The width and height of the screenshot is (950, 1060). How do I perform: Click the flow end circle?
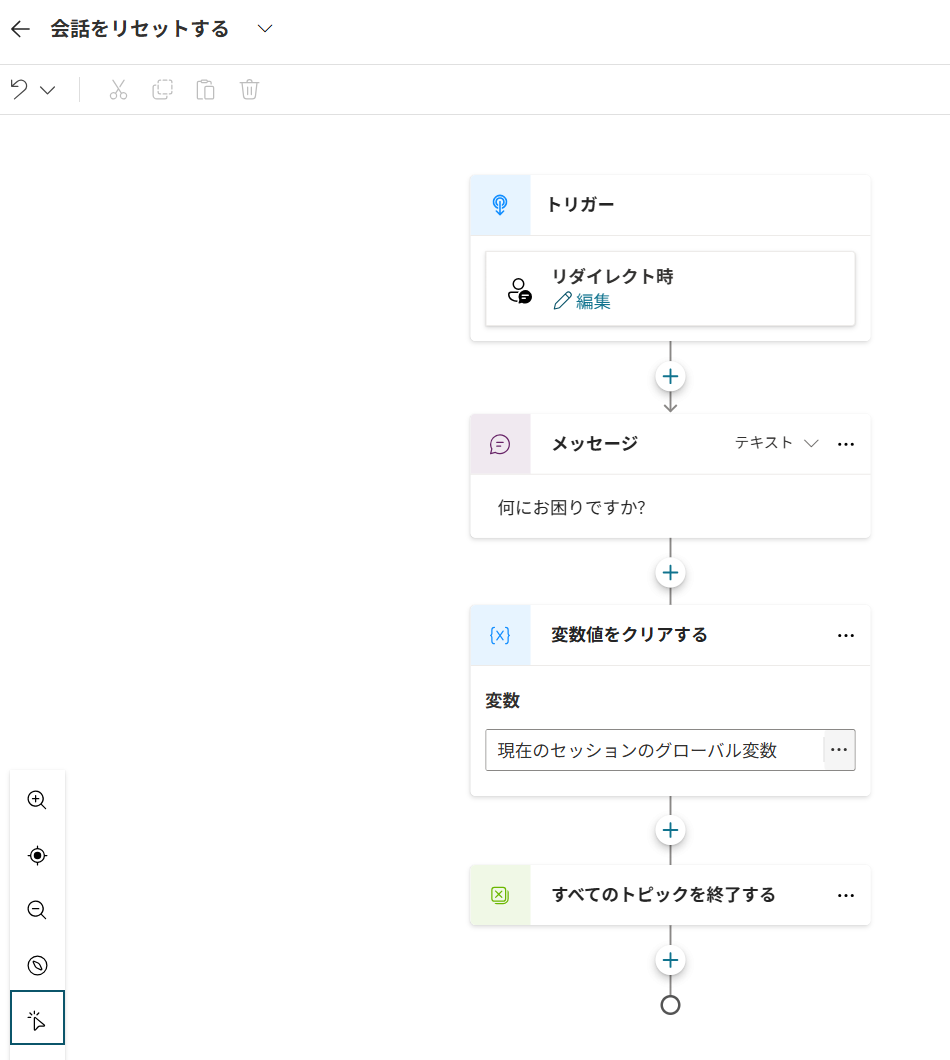pyautogui.click(x=670, y=1005)
